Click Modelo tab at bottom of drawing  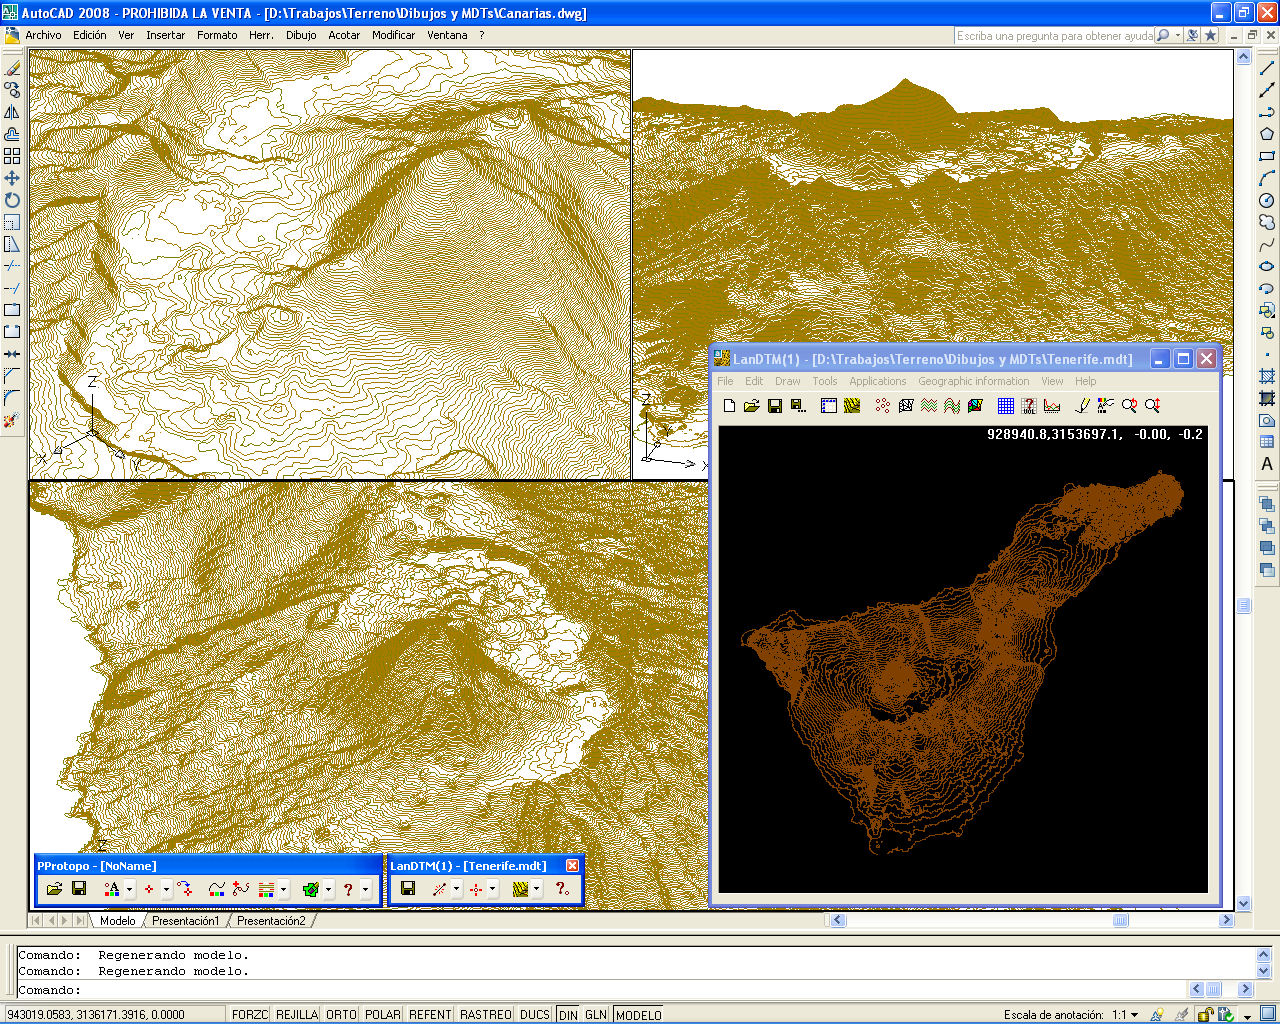tap(118, 921)
